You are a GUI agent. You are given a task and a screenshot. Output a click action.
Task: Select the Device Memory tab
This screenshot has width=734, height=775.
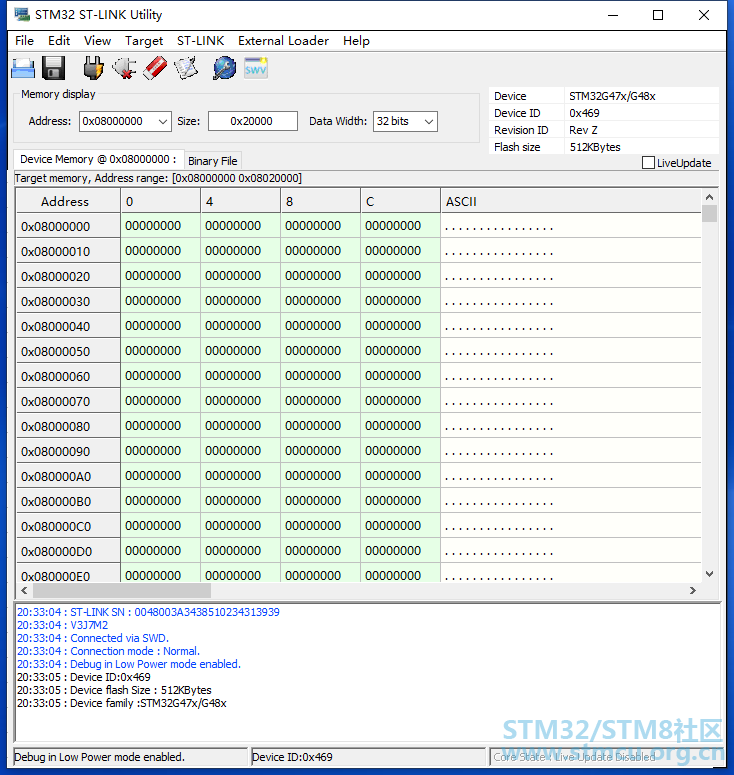98,159
